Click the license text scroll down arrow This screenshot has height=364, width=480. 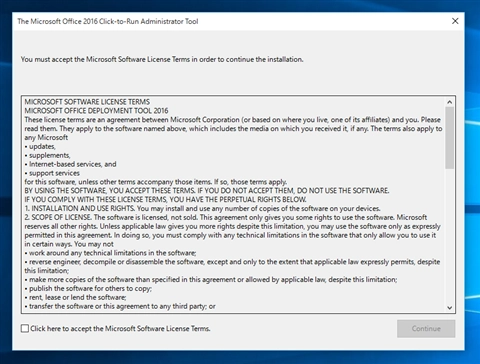click(449, 308)
